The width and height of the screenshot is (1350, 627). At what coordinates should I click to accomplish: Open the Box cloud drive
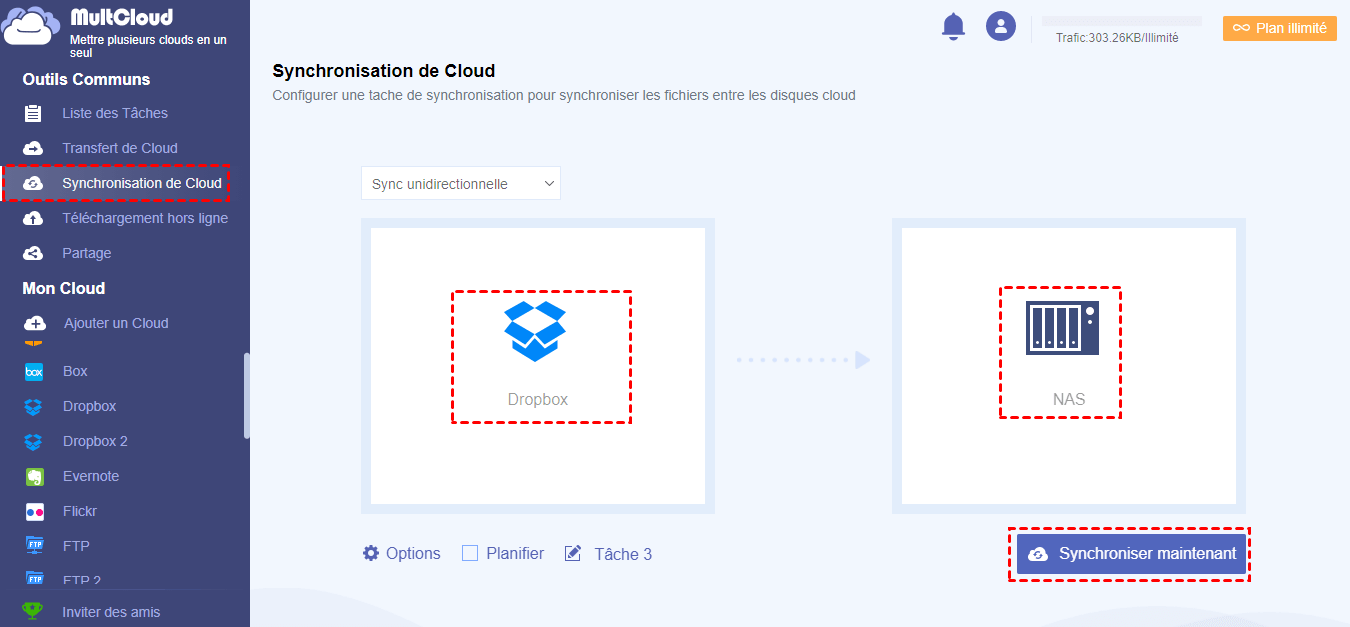click(75, 371)
